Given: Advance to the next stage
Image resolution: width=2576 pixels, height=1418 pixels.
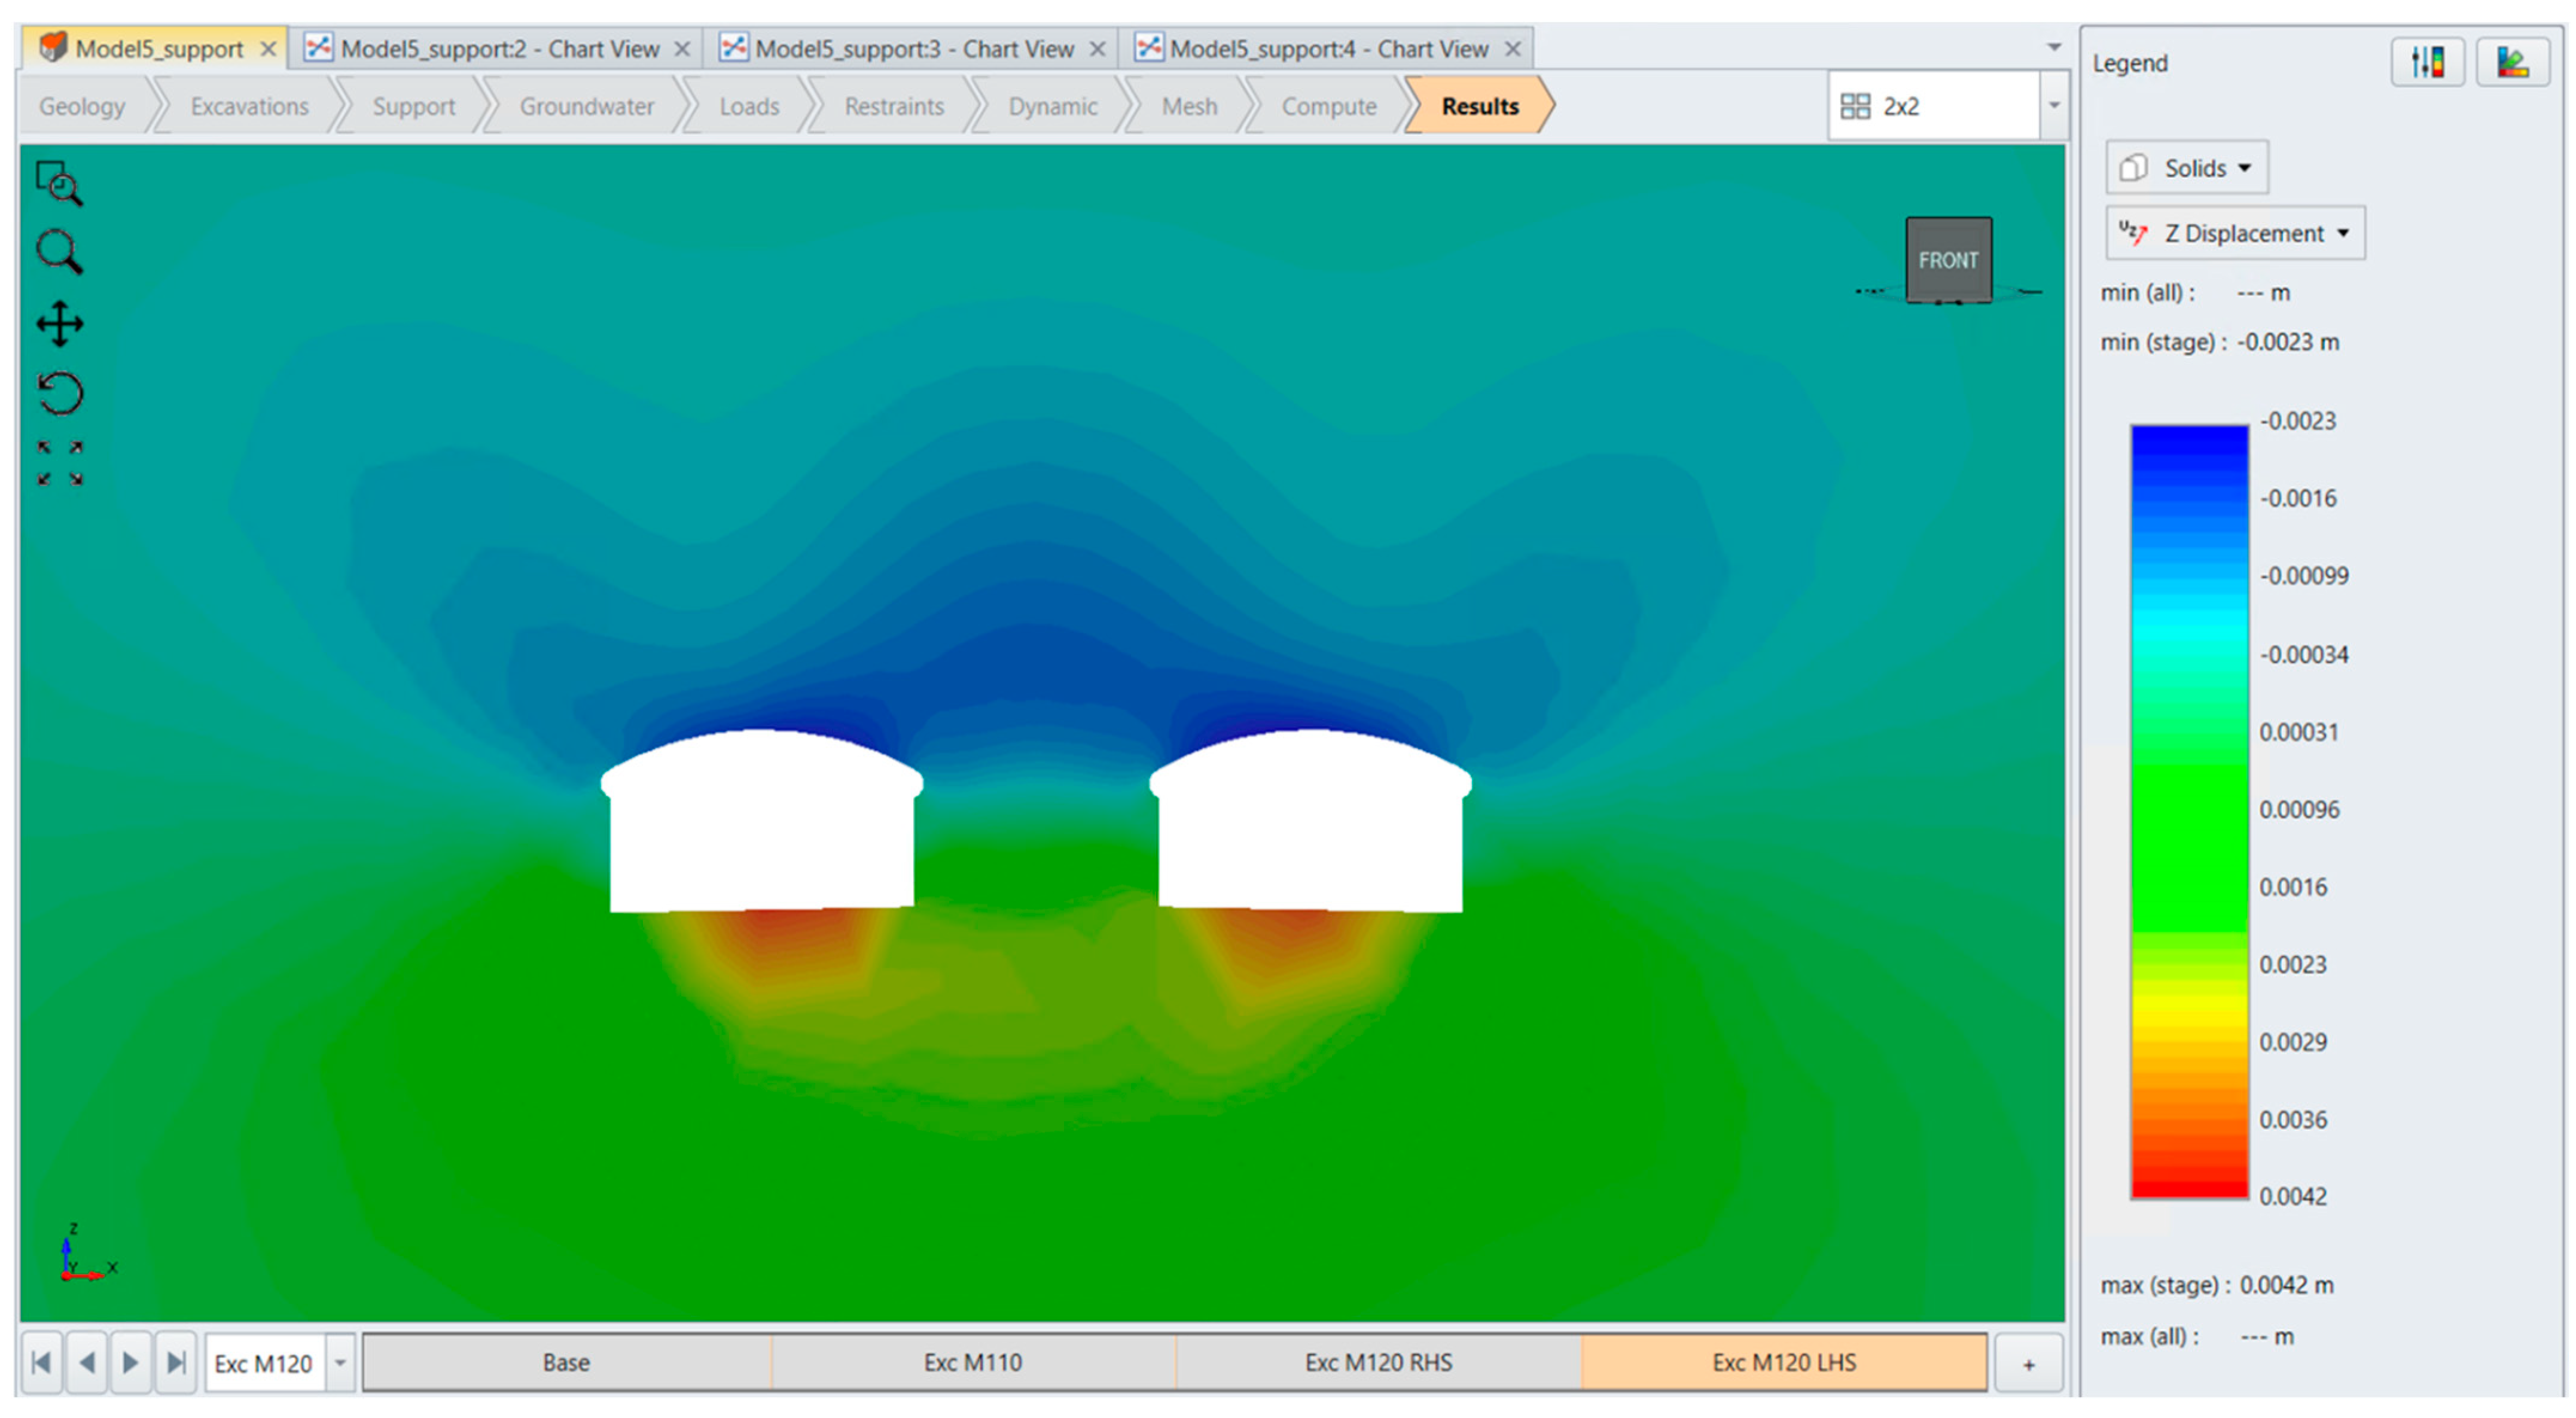Looking at the screenshot, I should point(131,1362).
